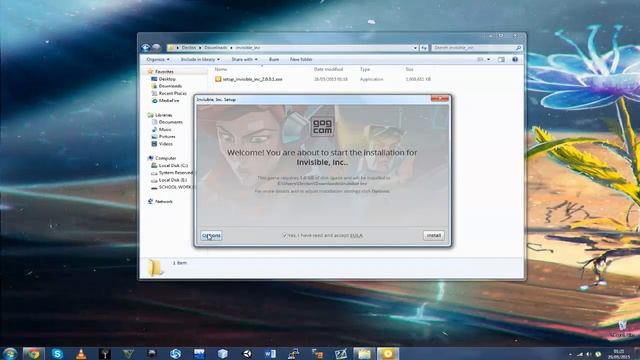Viewport: 640px width, 360px height.
Task: Open Local Disk (C:) in navigation pane
Action: [x=173, y=166]
